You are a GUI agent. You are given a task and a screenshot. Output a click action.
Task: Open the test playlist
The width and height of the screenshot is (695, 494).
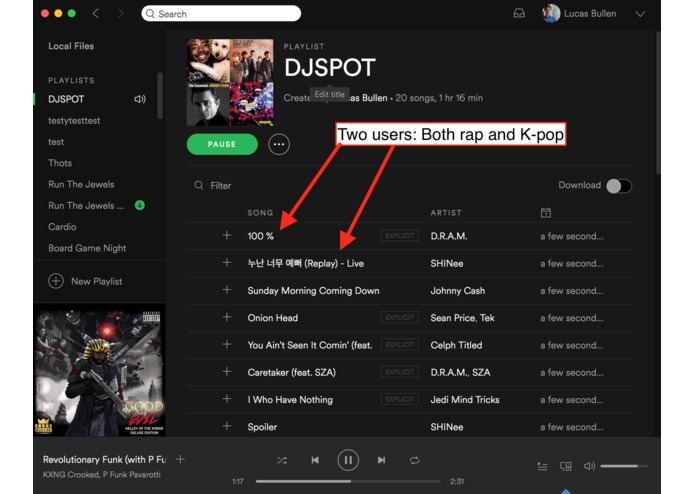click(56, 142)
